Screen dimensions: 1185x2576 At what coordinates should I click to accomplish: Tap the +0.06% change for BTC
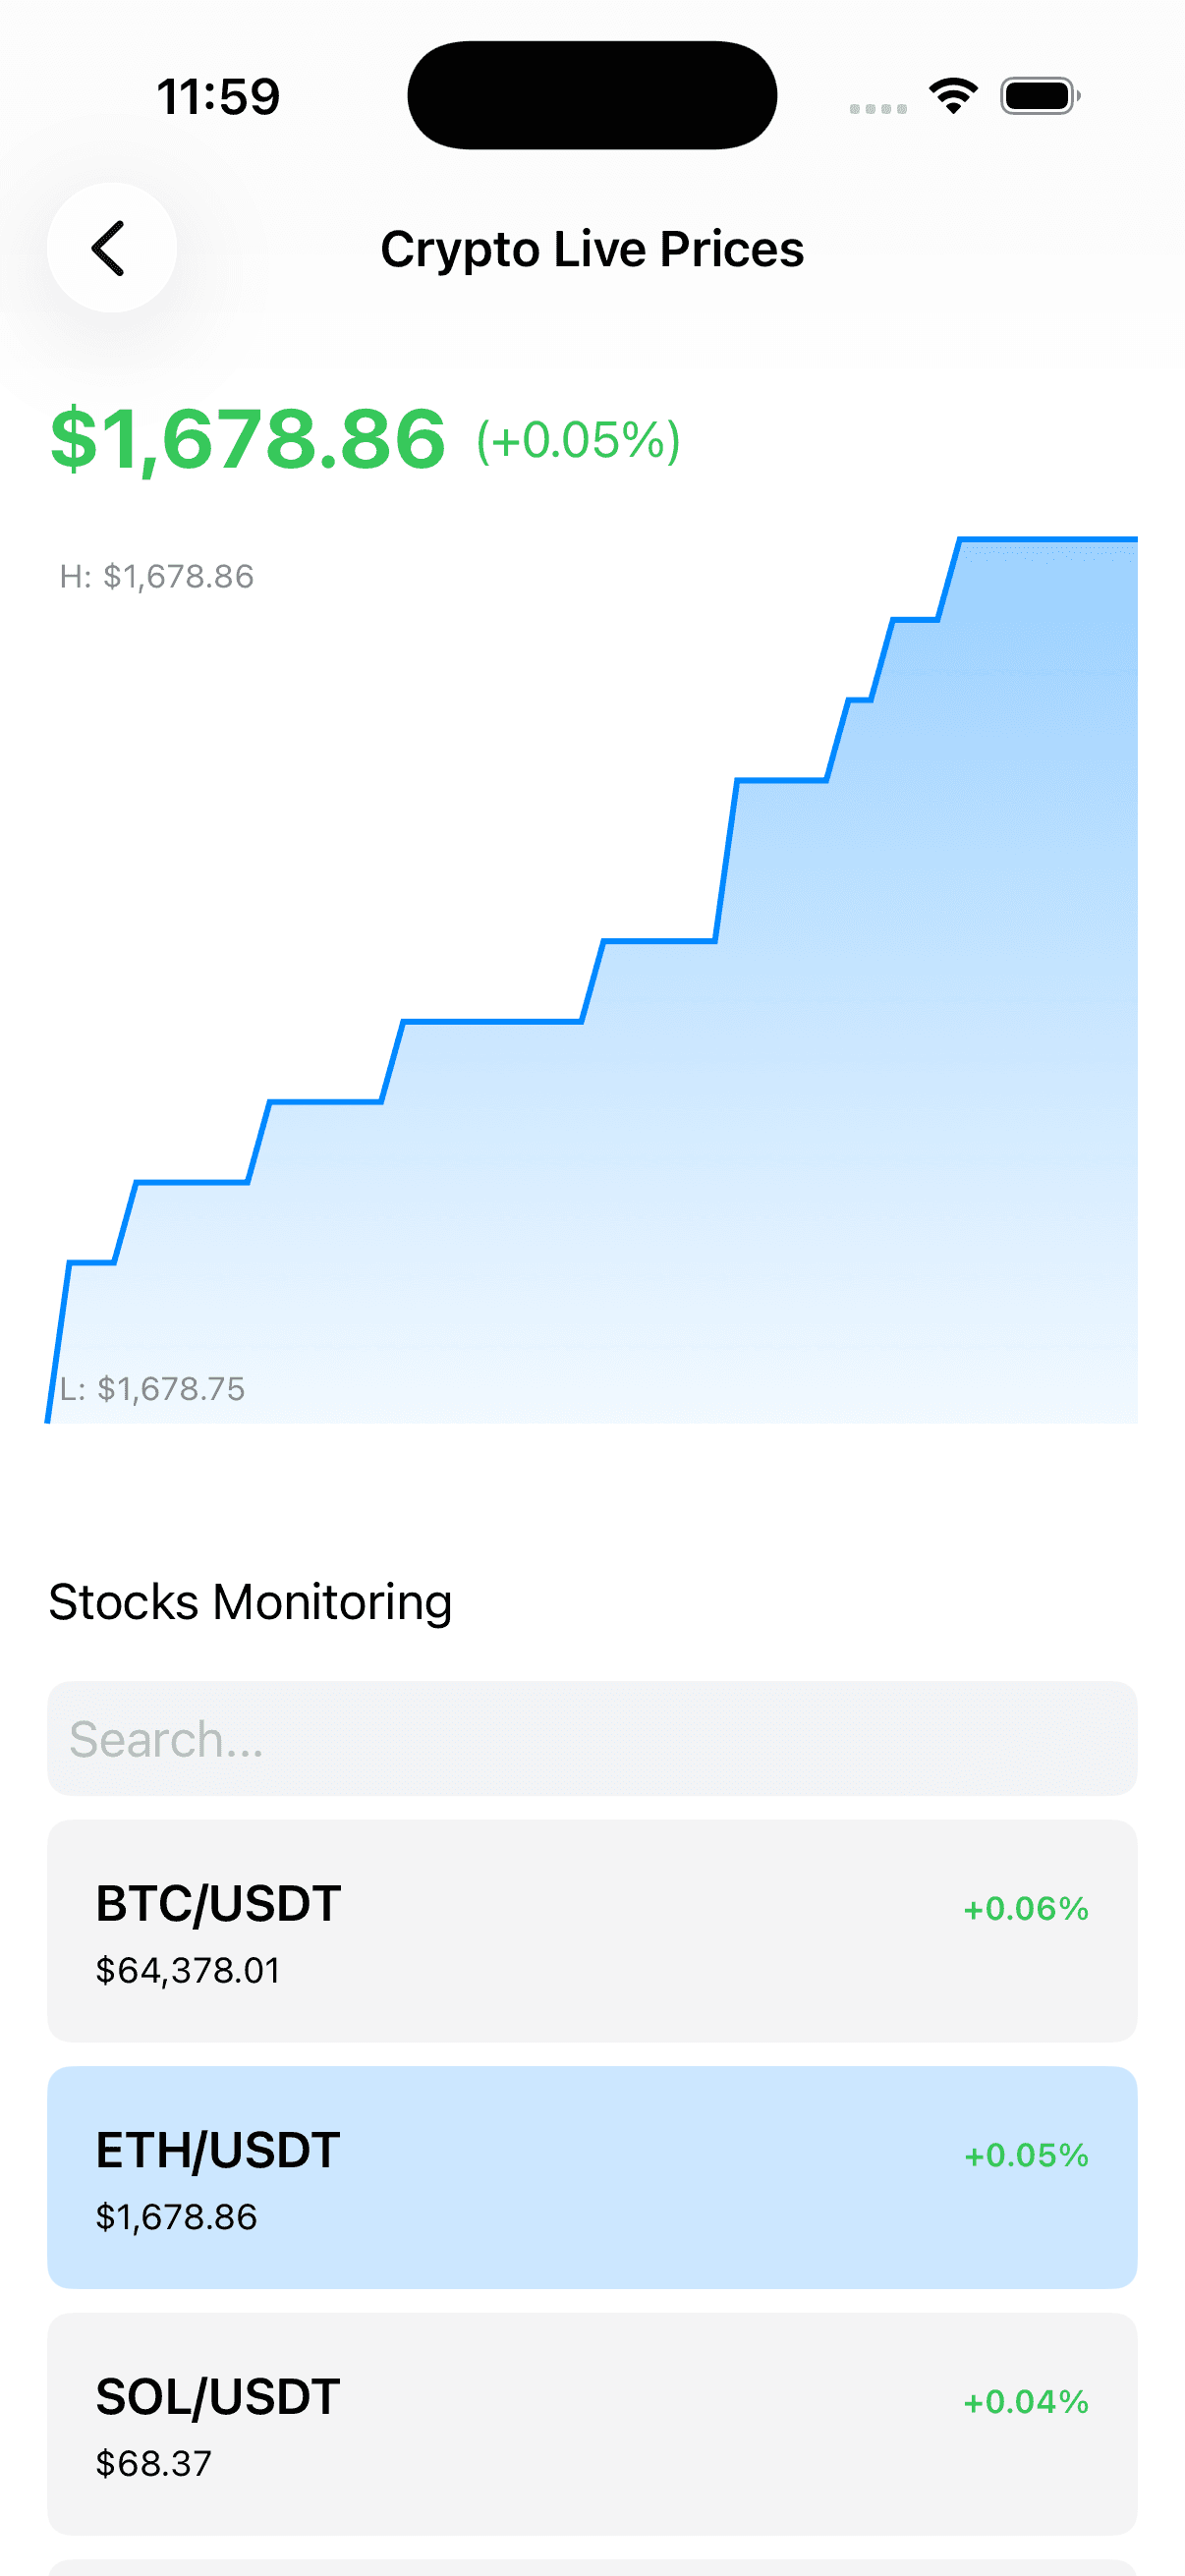(1025, 1908)
